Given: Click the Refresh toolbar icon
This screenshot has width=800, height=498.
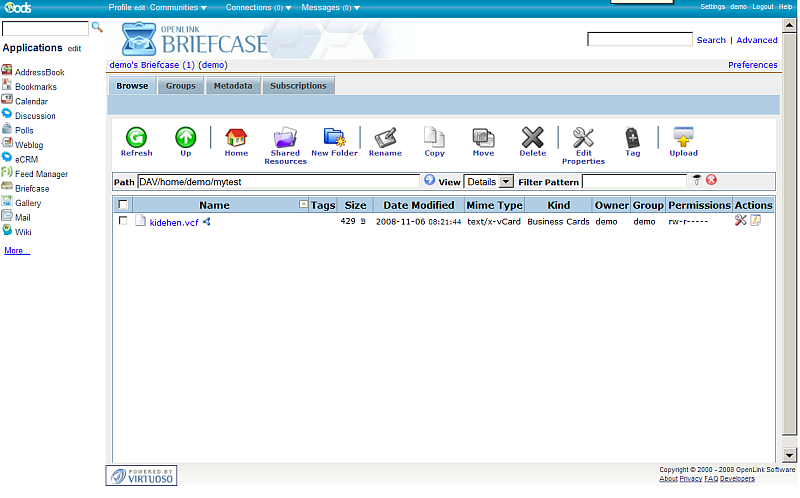Looking at the screenshot, I should pyautogui.click(x=136, y=140).
